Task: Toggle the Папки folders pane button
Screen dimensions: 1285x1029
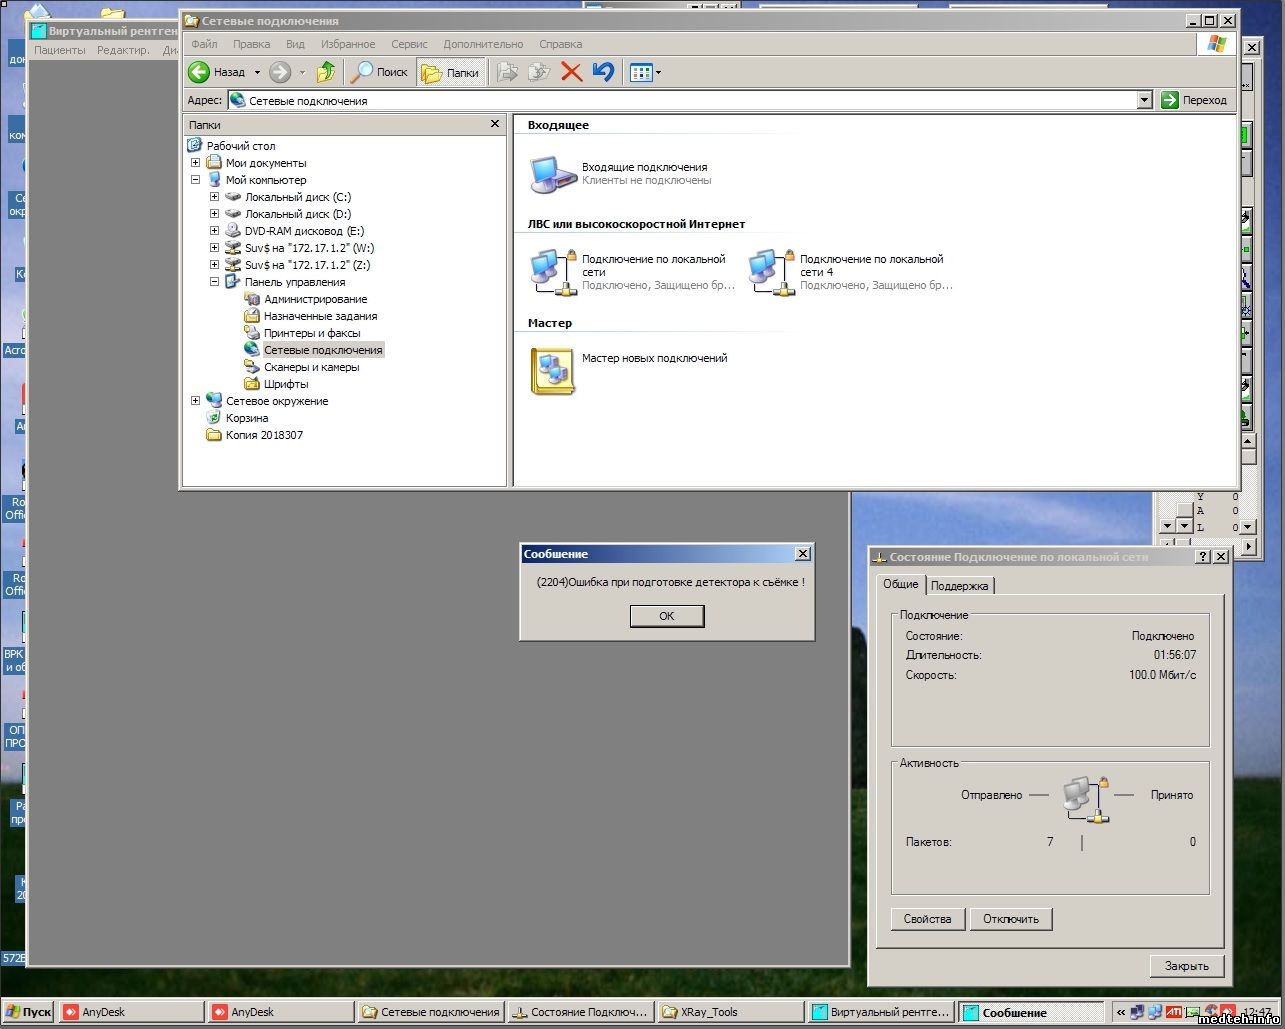Action: click(450, 72)
